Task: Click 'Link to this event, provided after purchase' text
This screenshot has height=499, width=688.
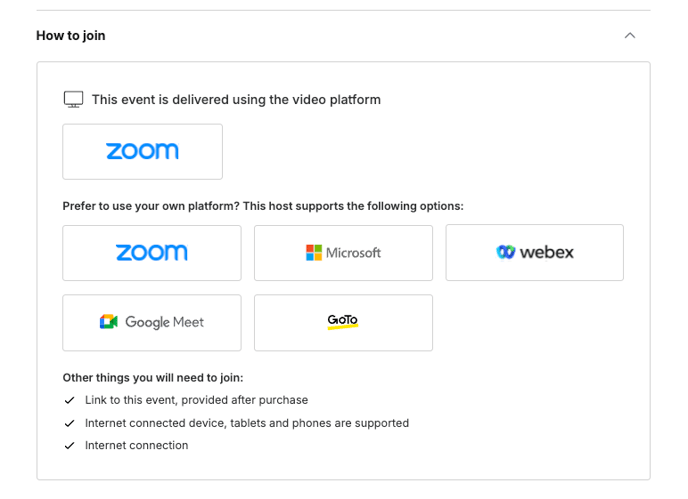Action: 197,400
